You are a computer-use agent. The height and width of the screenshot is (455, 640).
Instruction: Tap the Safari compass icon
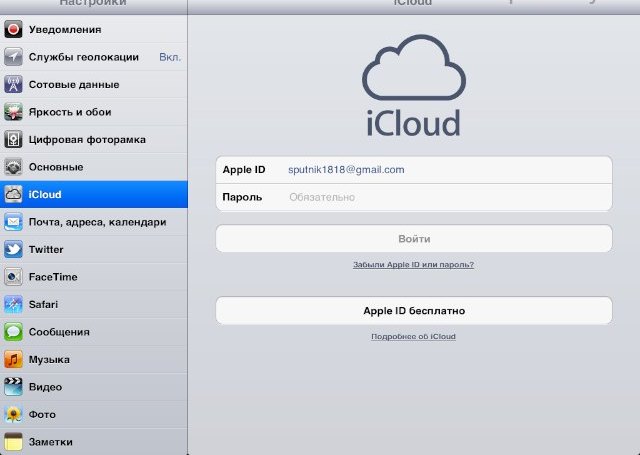pyautogui.click(x=13, y=304)
